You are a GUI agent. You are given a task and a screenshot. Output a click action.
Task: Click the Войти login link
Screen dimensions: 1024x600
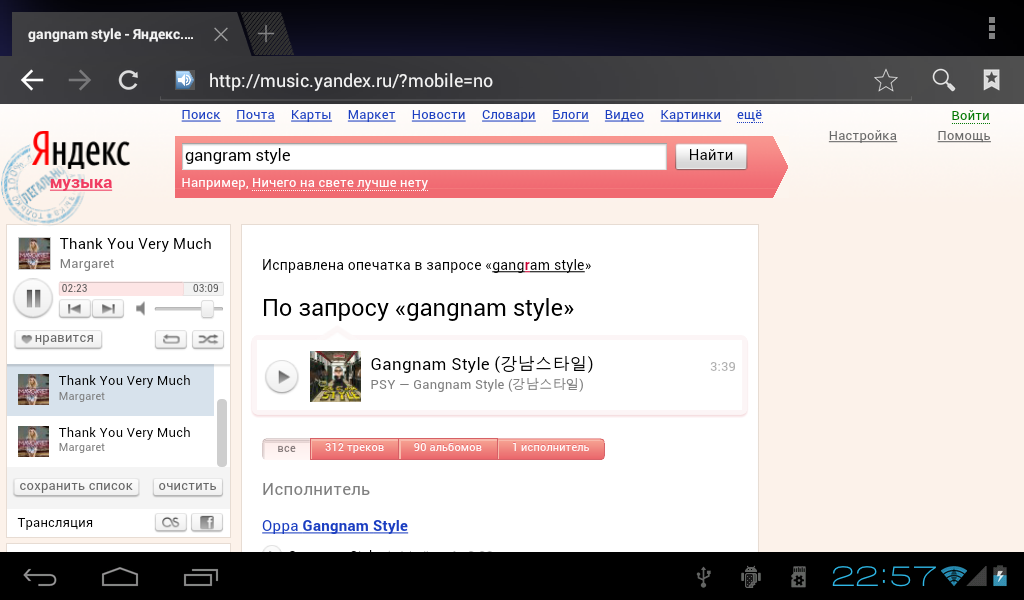(x=970, y=116)
